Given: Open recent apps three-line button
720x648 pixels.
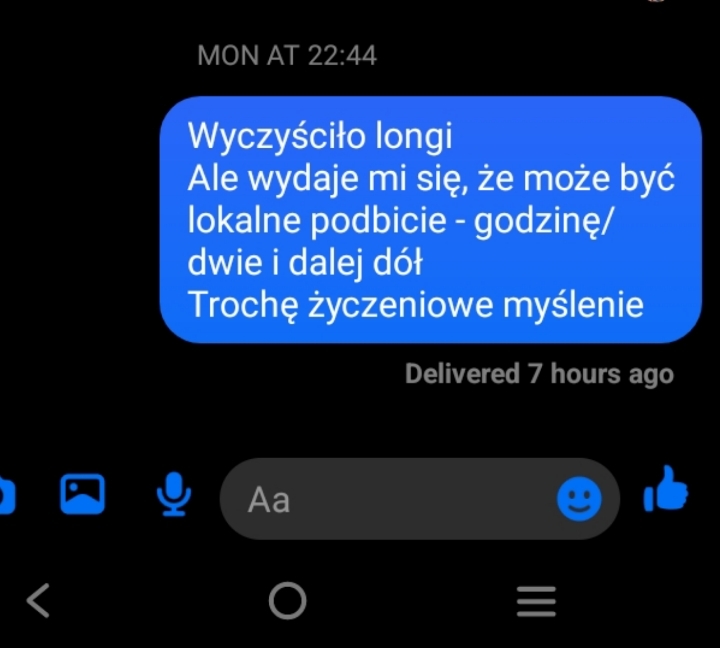Looking at the screenshot, I should point(536,601).
